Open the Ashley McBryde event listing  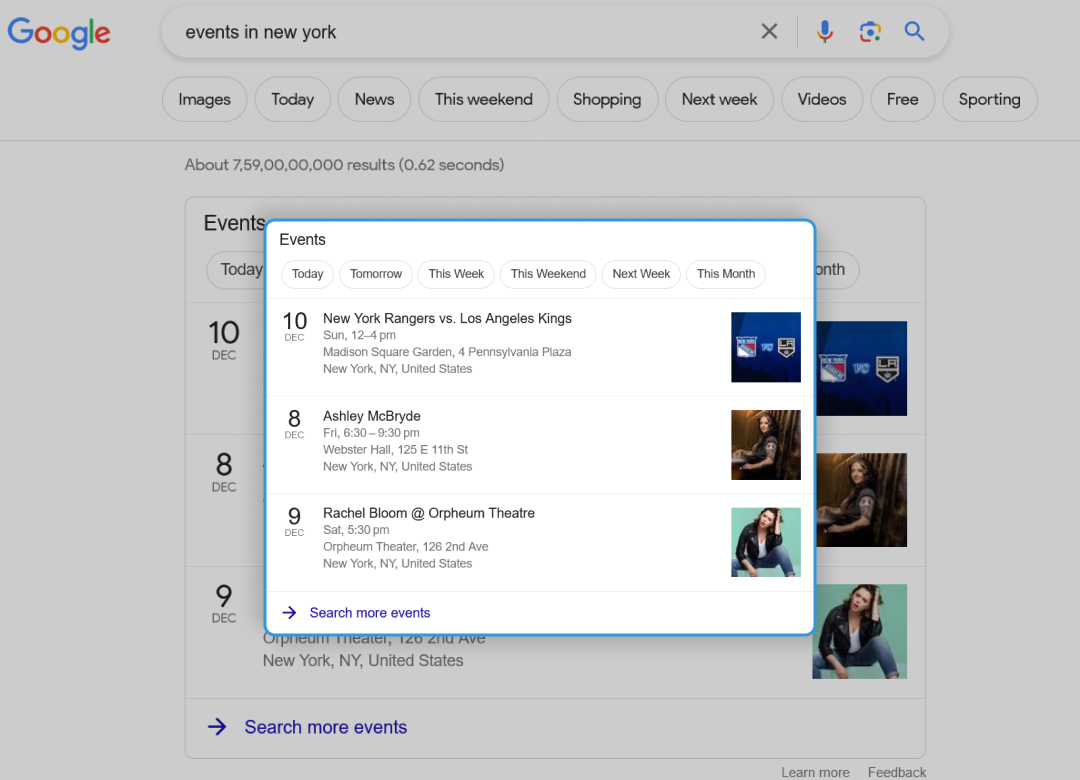[x=372, y=416]
